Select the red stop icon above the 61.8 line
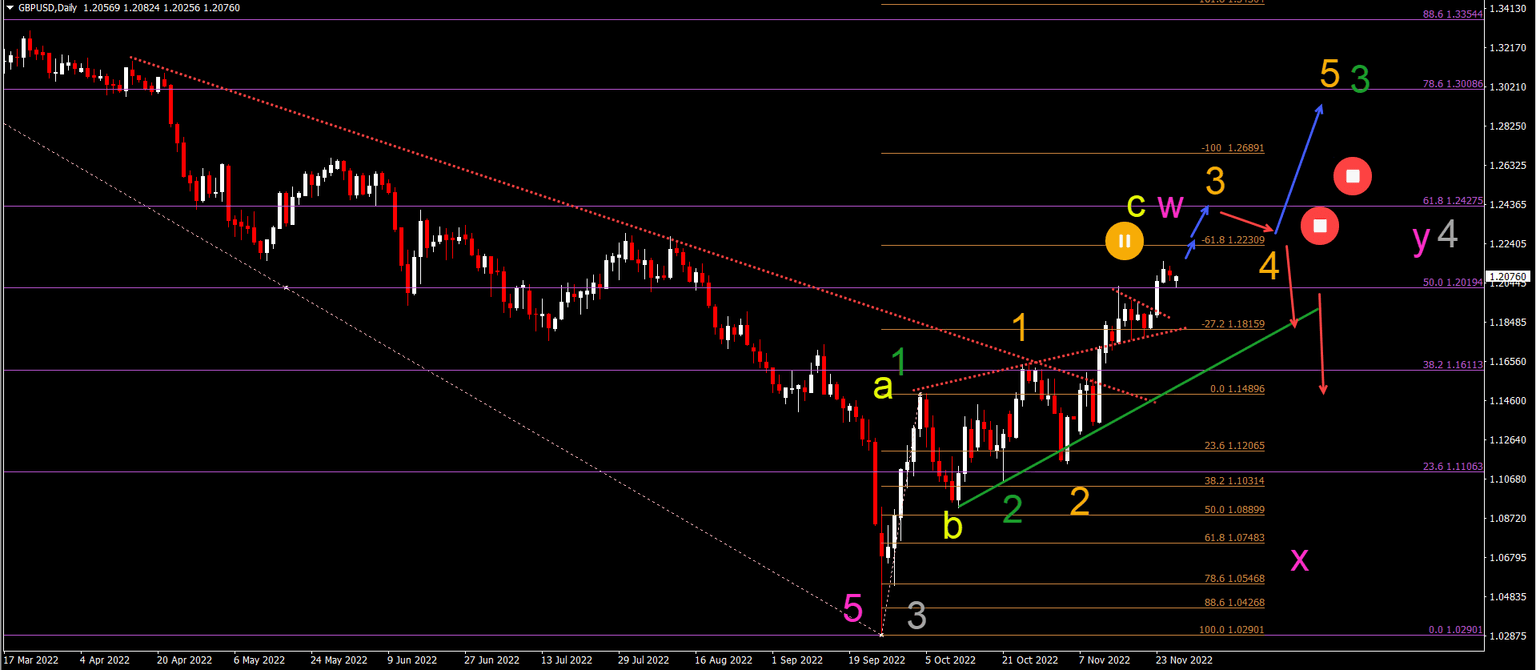1536x670 pixels. [x=1353, y=176]
